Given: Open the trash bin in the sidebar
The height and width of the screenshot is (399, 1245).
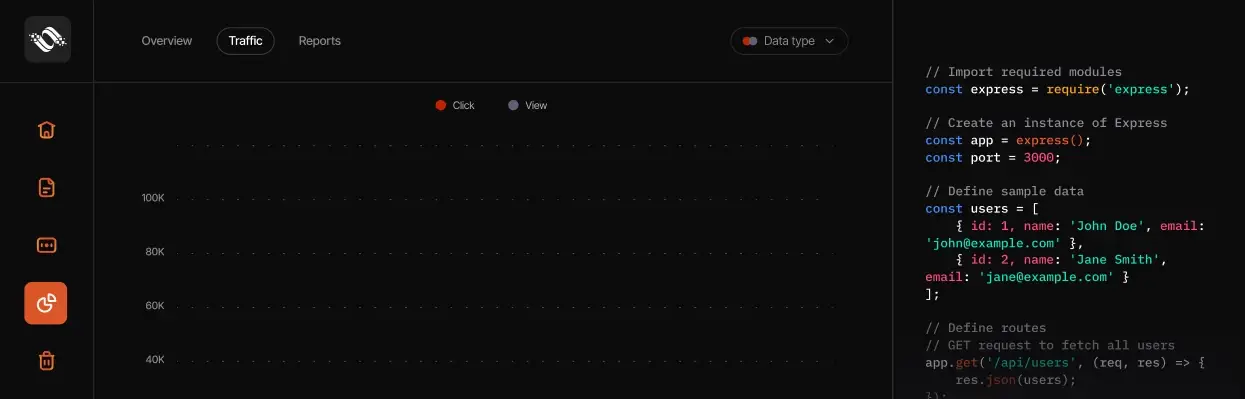Looking at the screenshot, I should pos(46,361).
